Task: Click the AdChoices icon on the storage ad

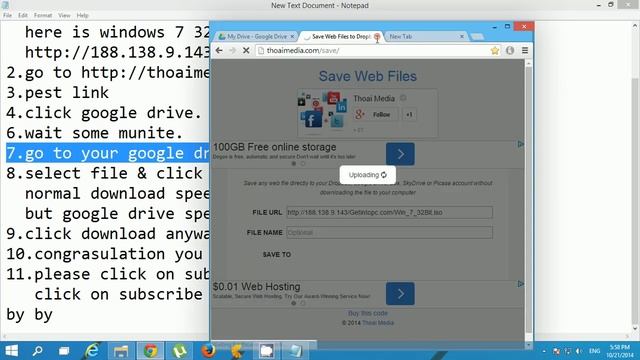Action: point(521,144)
